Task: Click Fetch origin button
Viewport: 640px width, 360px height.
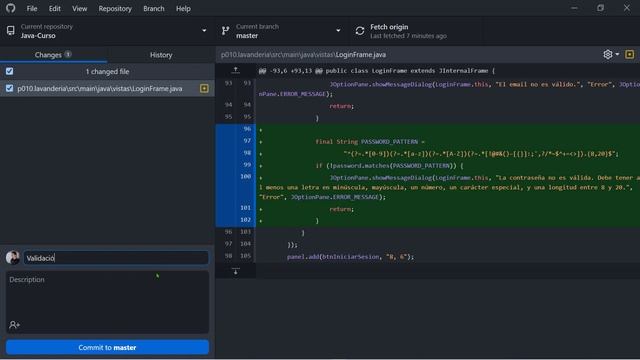Action: point(415,31)
